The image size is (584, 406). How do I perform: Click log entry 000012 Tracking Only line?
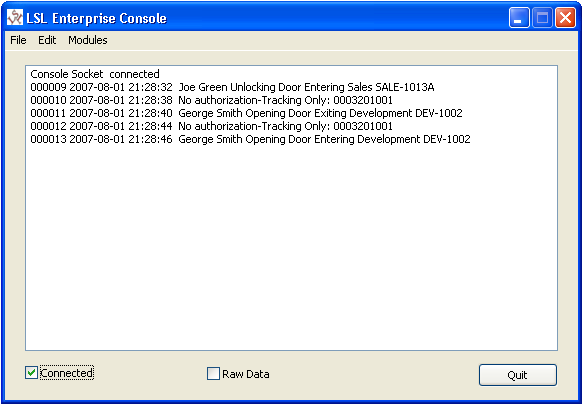[212, 126]
